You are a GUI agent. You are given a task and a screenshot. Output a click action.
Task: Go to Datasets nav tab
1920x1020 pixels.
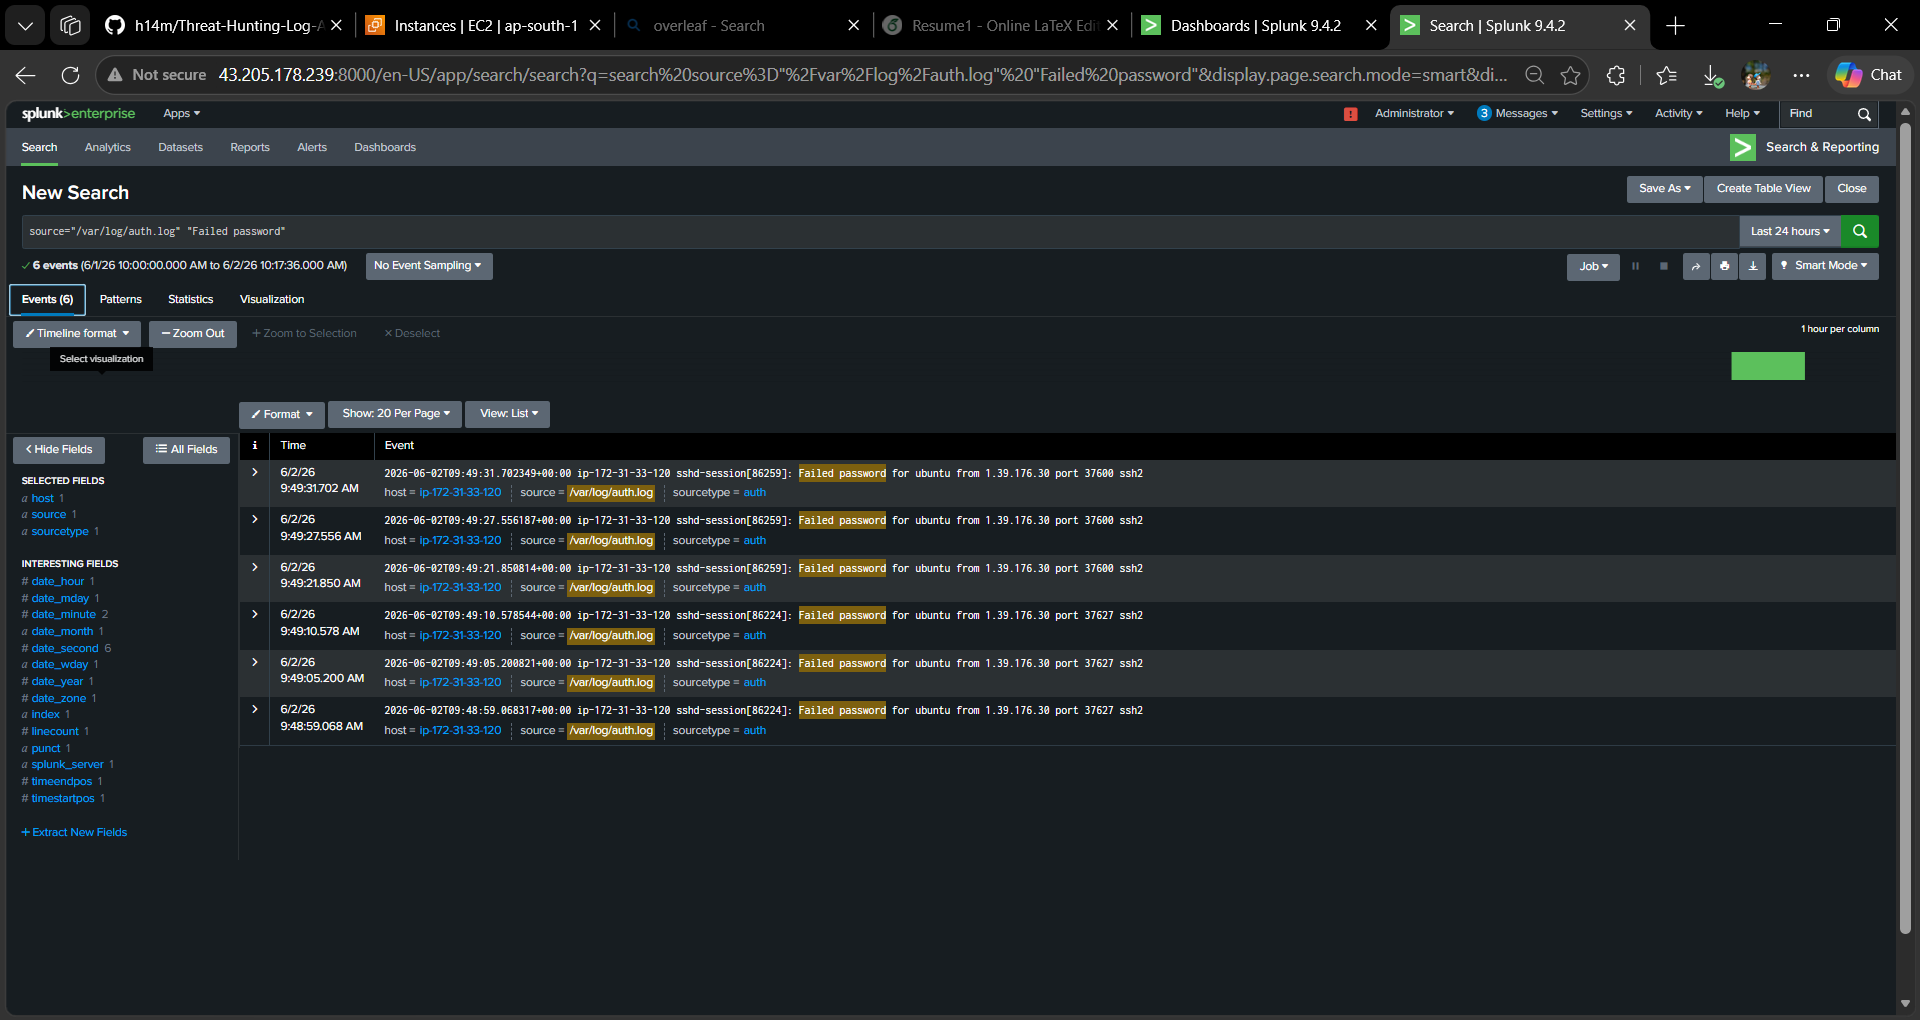pos(180,148)
